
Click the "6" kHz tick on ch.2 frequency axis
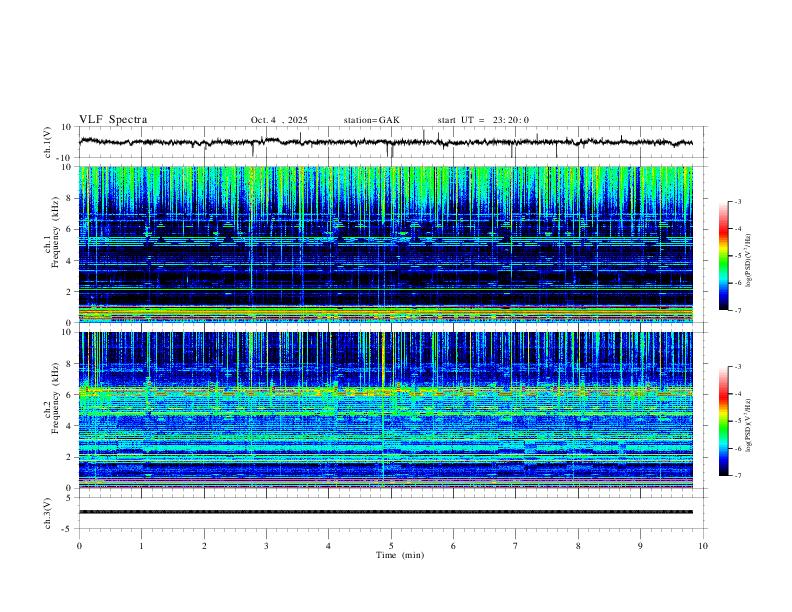click(69, 394)
